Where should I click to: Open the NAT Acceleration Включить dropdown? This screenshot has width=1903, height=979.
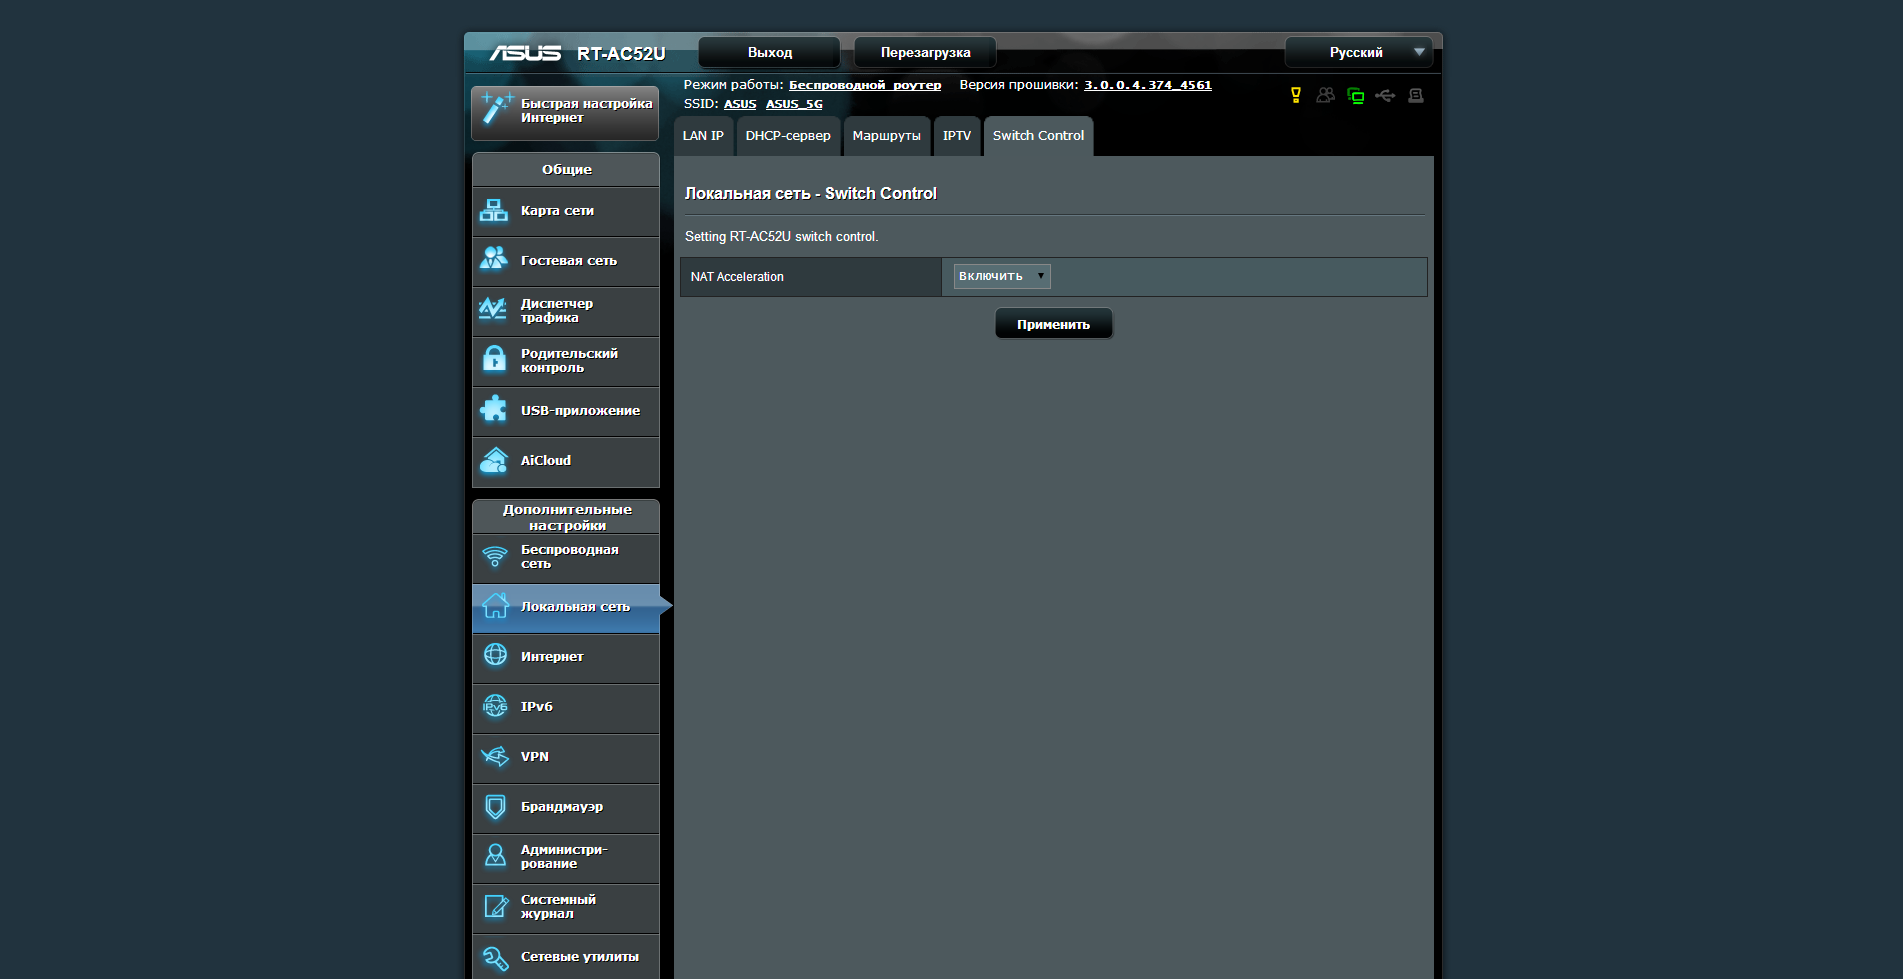(1002, 276)
